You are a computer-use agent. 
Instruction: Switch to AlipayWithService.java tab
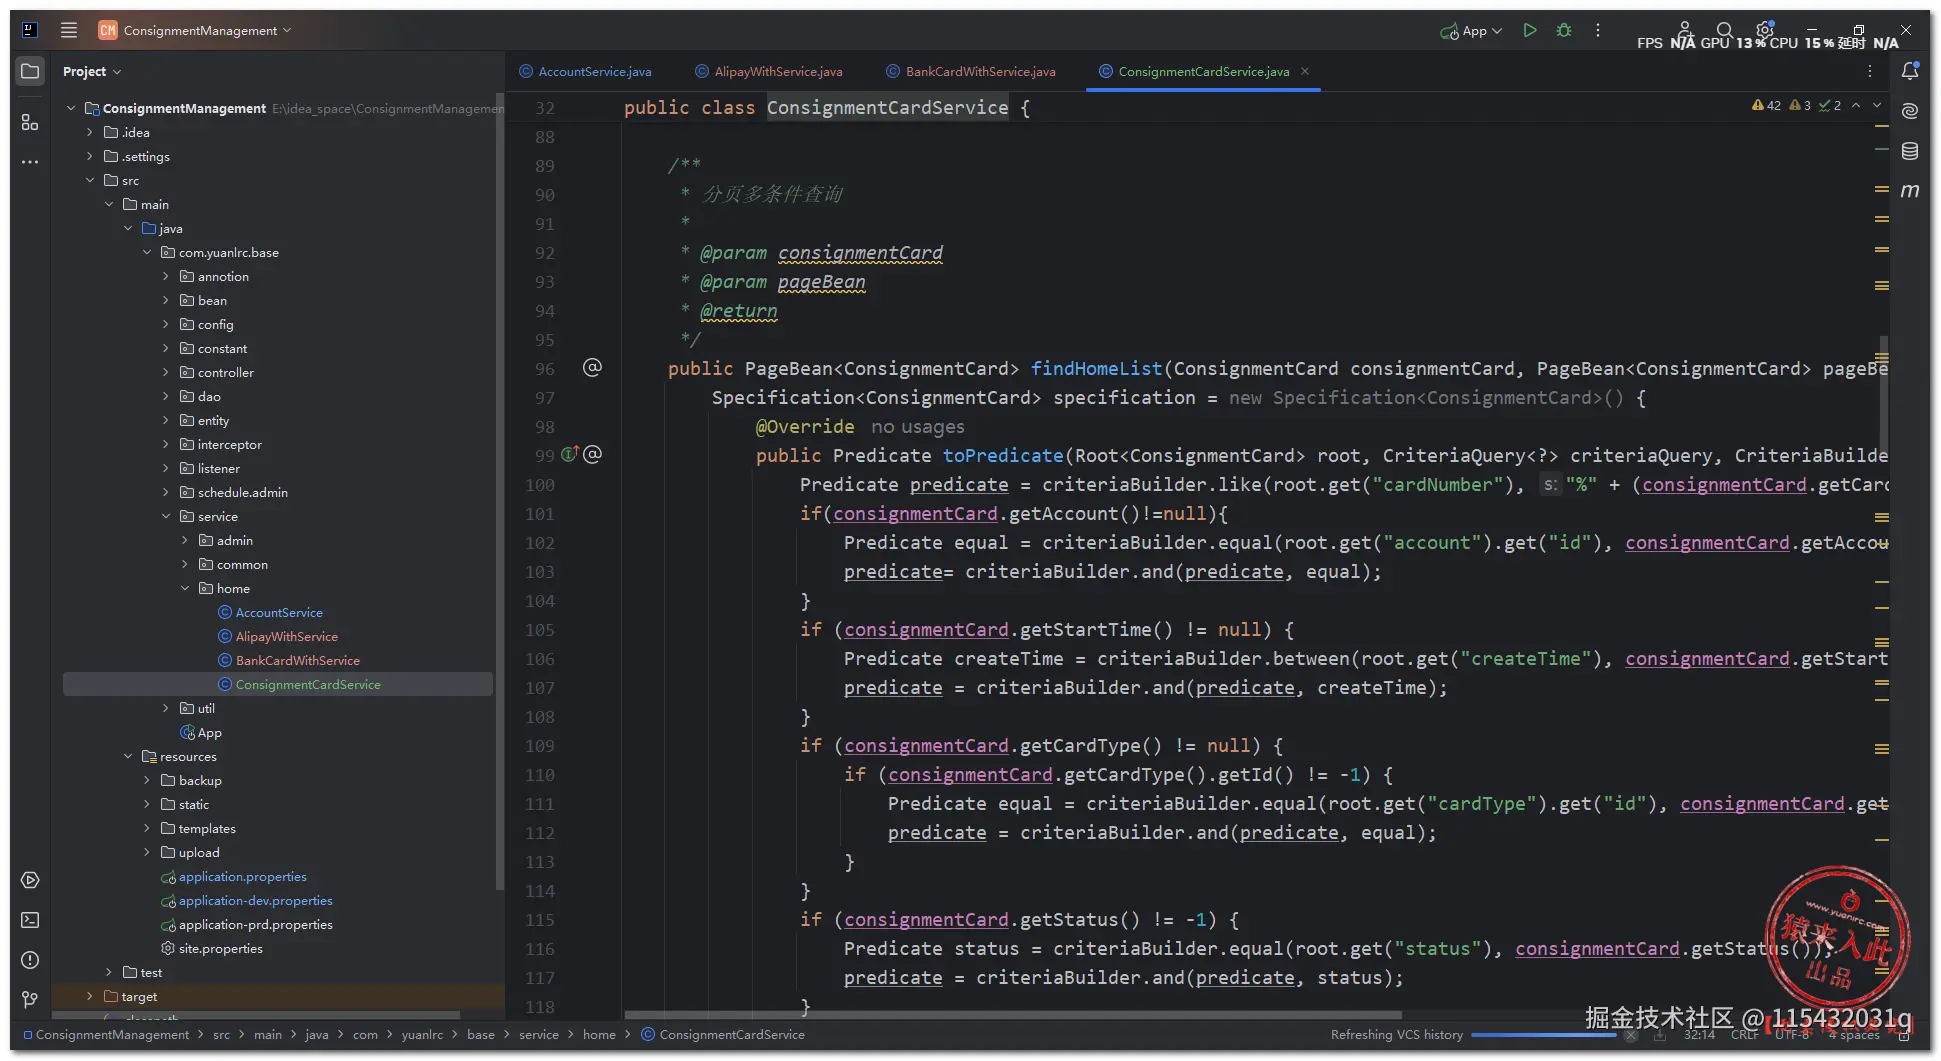pyautogui.click(x=769, y=72)
